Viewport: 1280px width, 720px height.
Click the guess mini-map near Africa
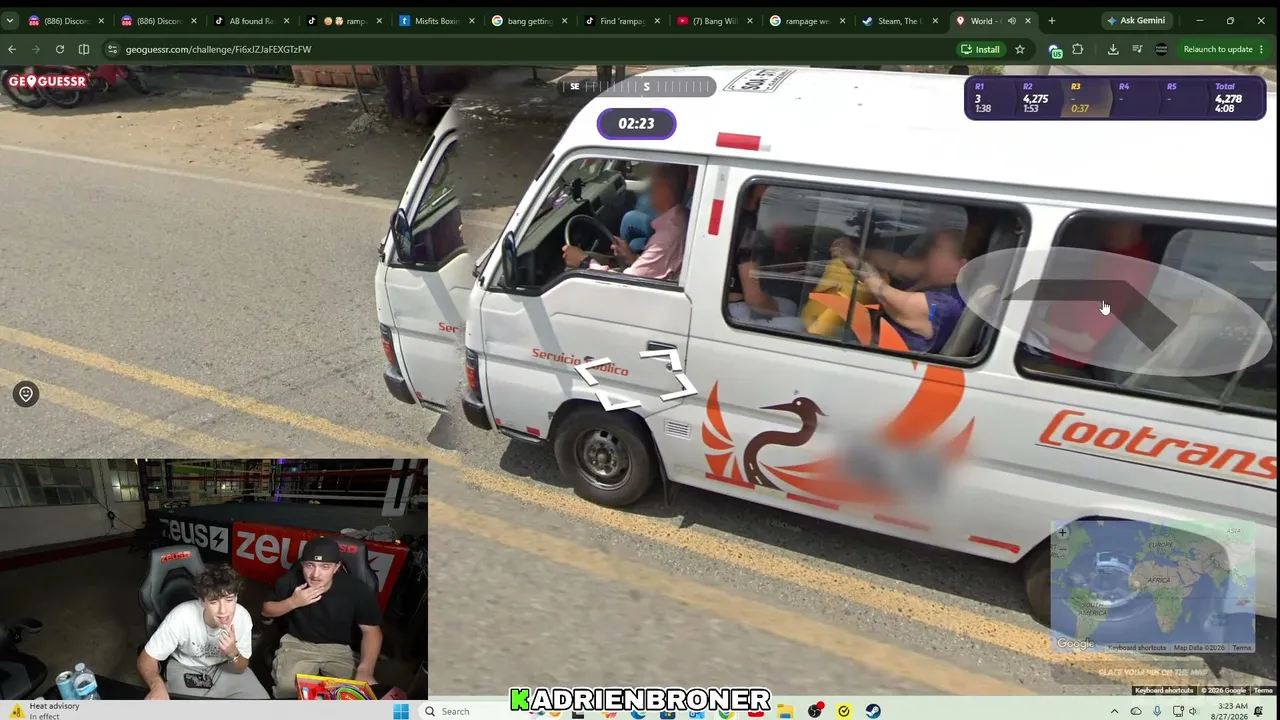(x=1160, y=582)
